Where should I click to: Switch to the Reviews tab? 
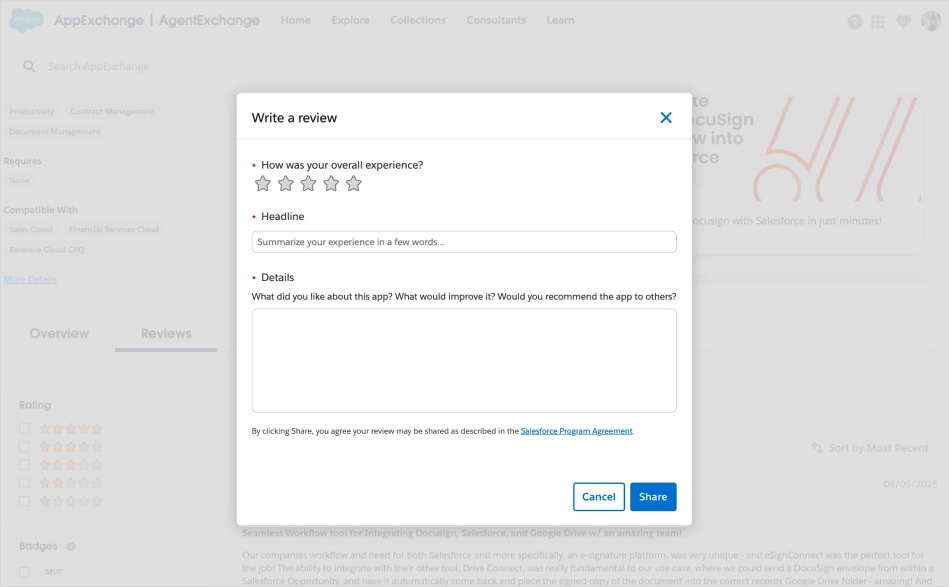coord(166,333)
